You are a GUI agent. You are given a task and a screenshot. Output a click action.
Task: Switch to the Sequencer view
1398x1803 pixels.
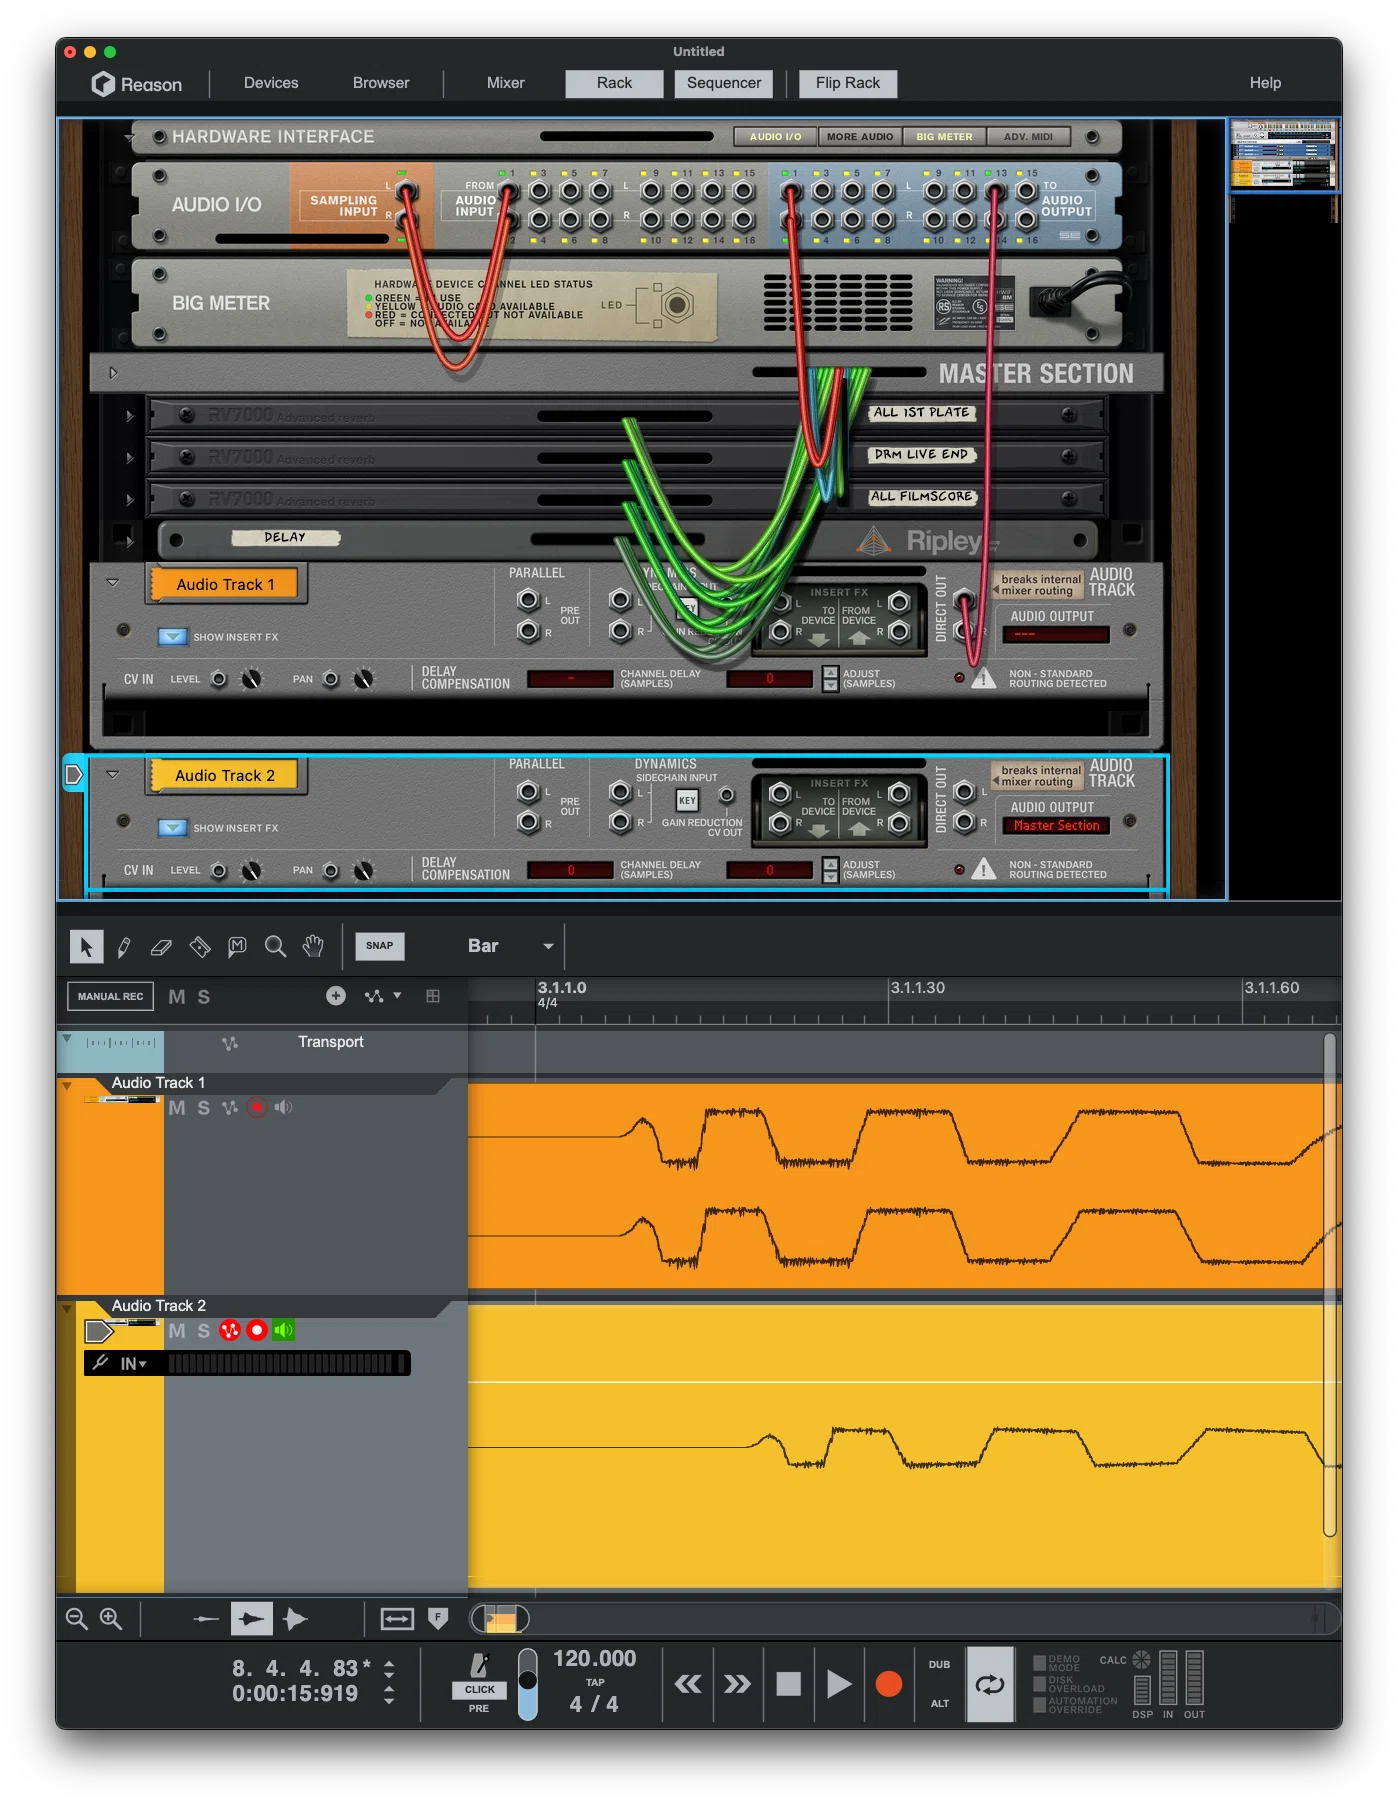click(x=724, y=83)
